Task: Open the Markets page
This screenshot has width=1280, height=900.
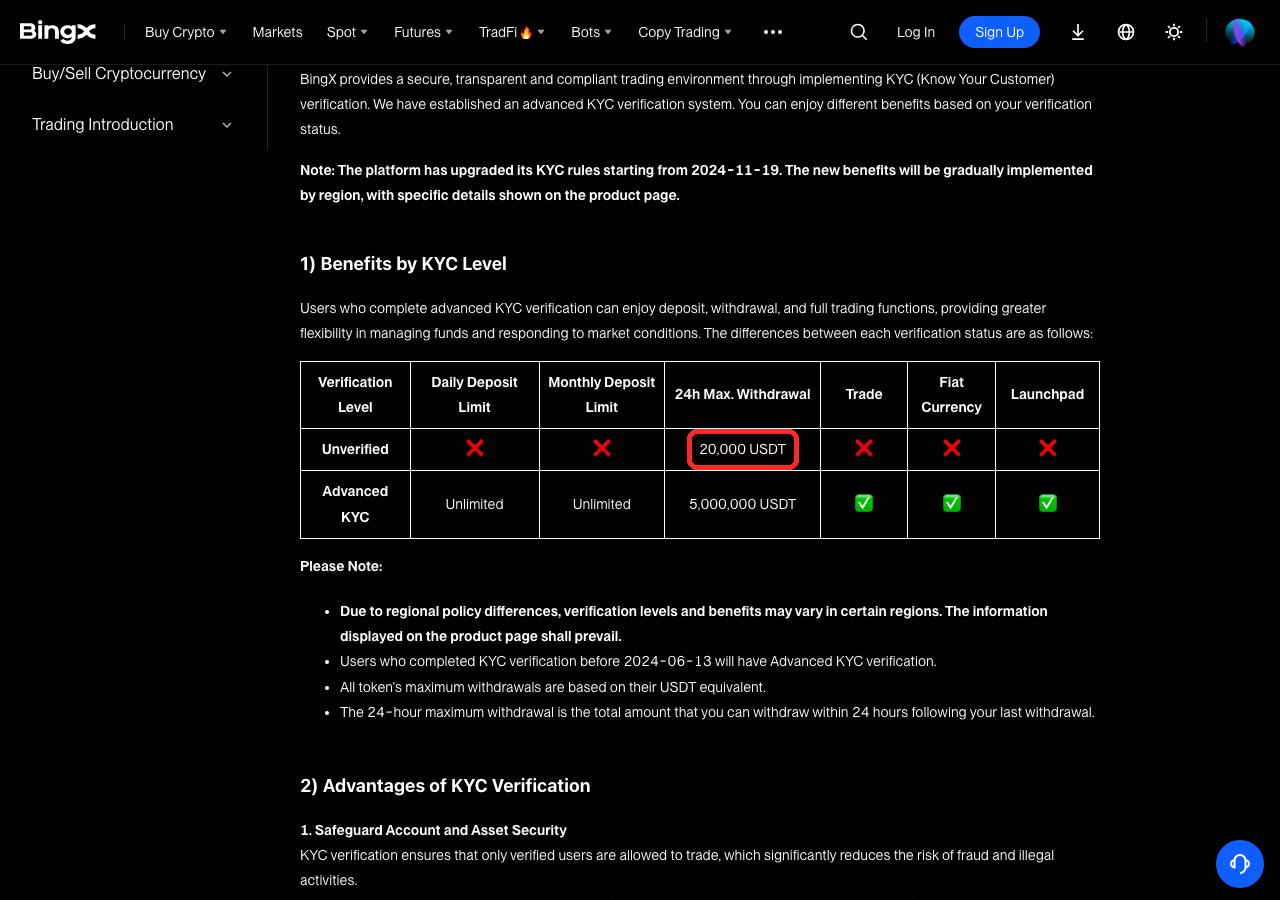Action: [x=277, y=32]
